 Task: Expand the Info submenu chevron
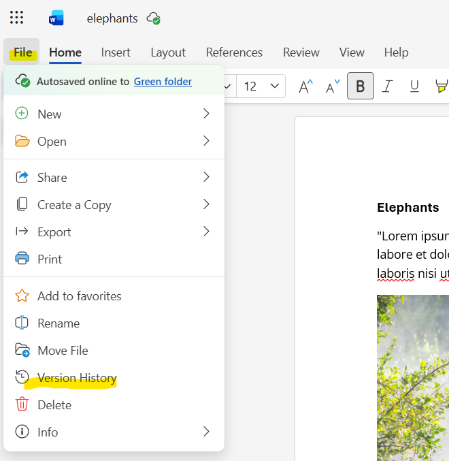[206, 432]
